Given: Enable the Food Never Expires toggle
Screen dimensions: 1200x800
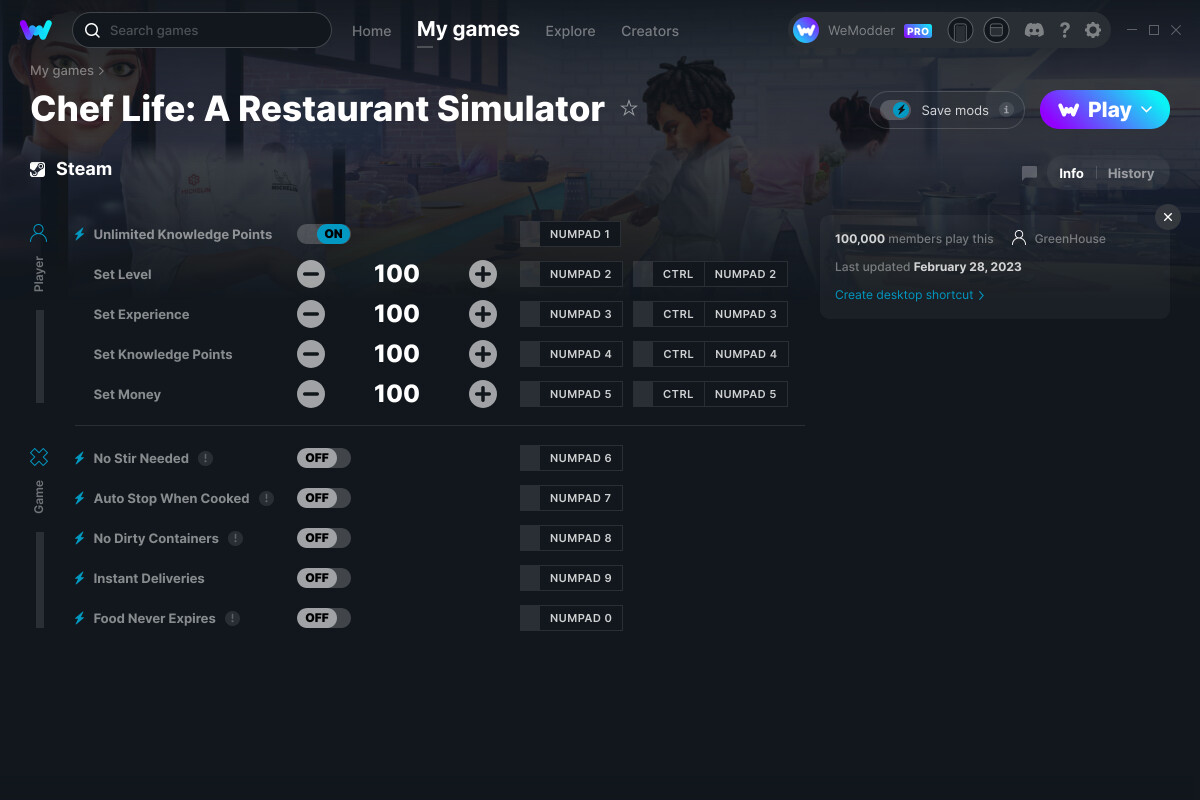Looking at the screenshot, I should 324,618.
